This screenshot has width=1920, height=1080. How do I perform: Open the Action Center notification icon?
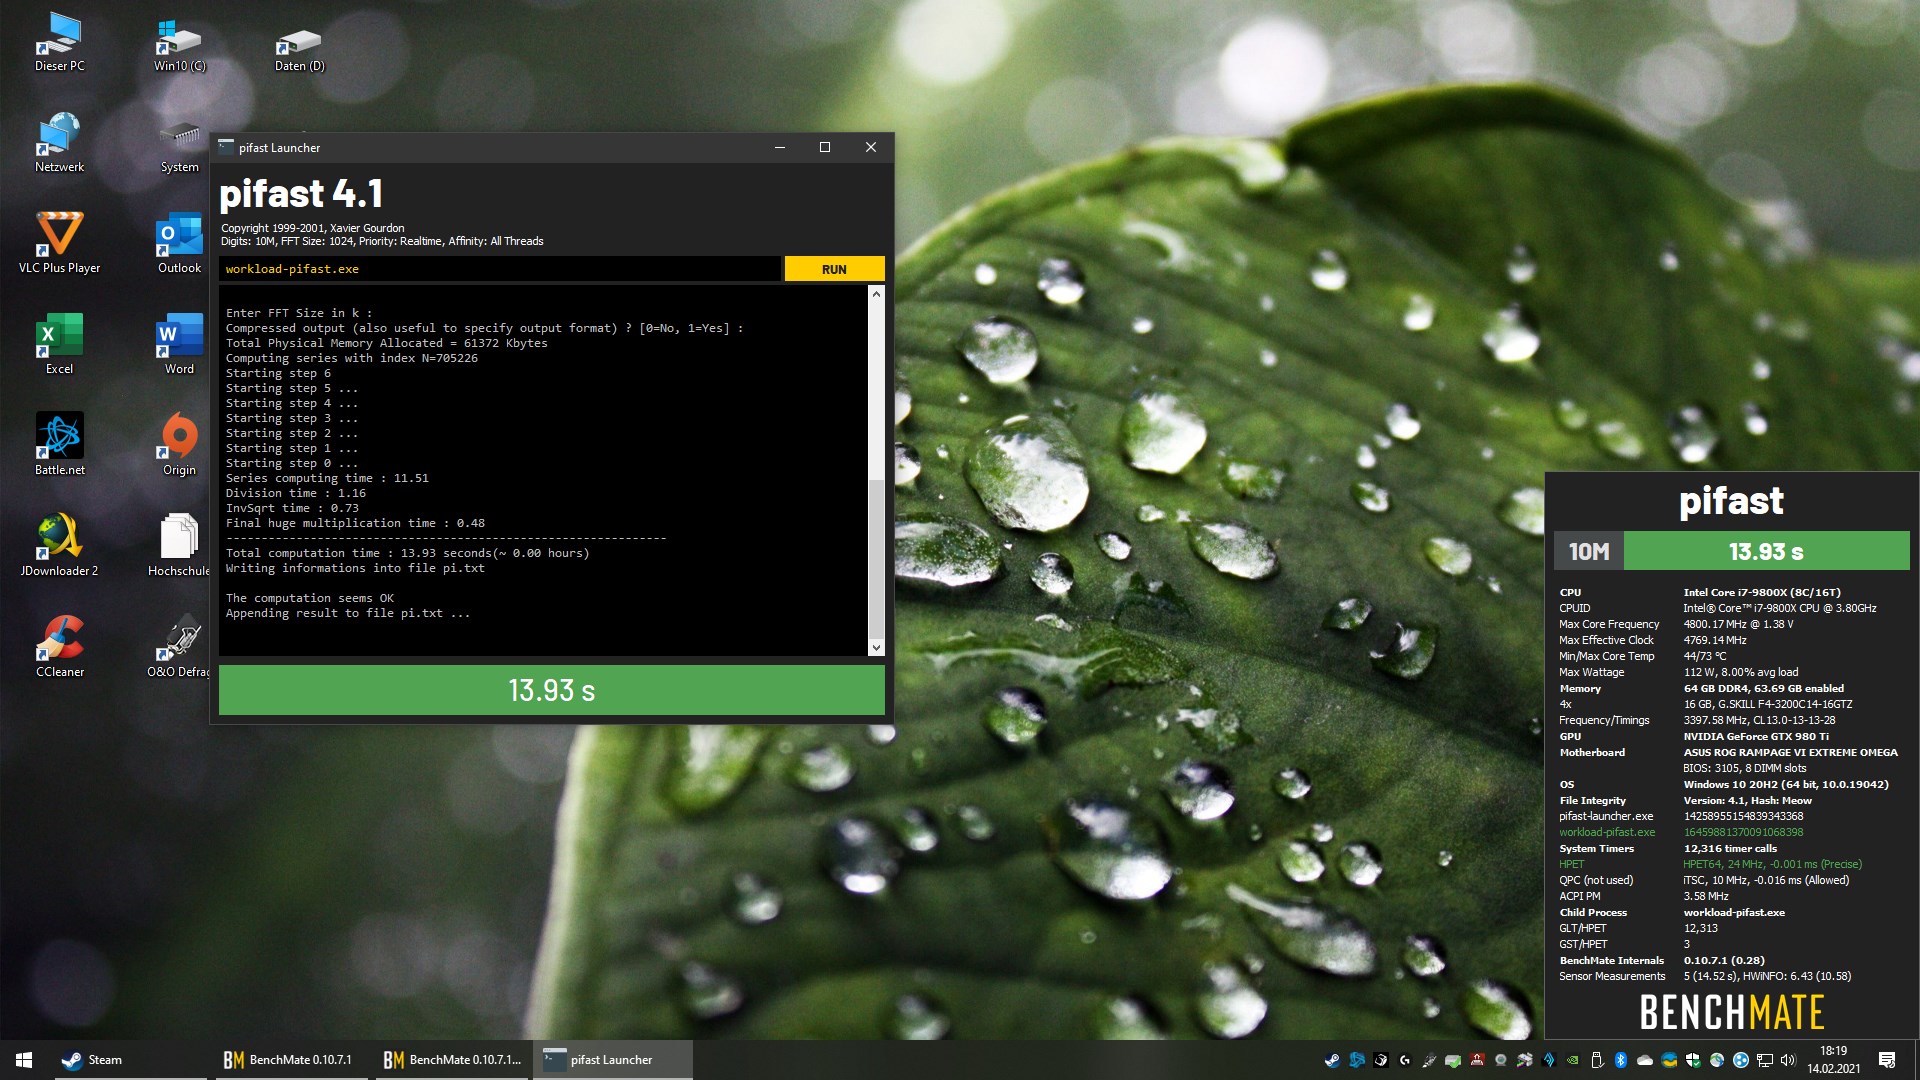click(x=1887, y=1060)
